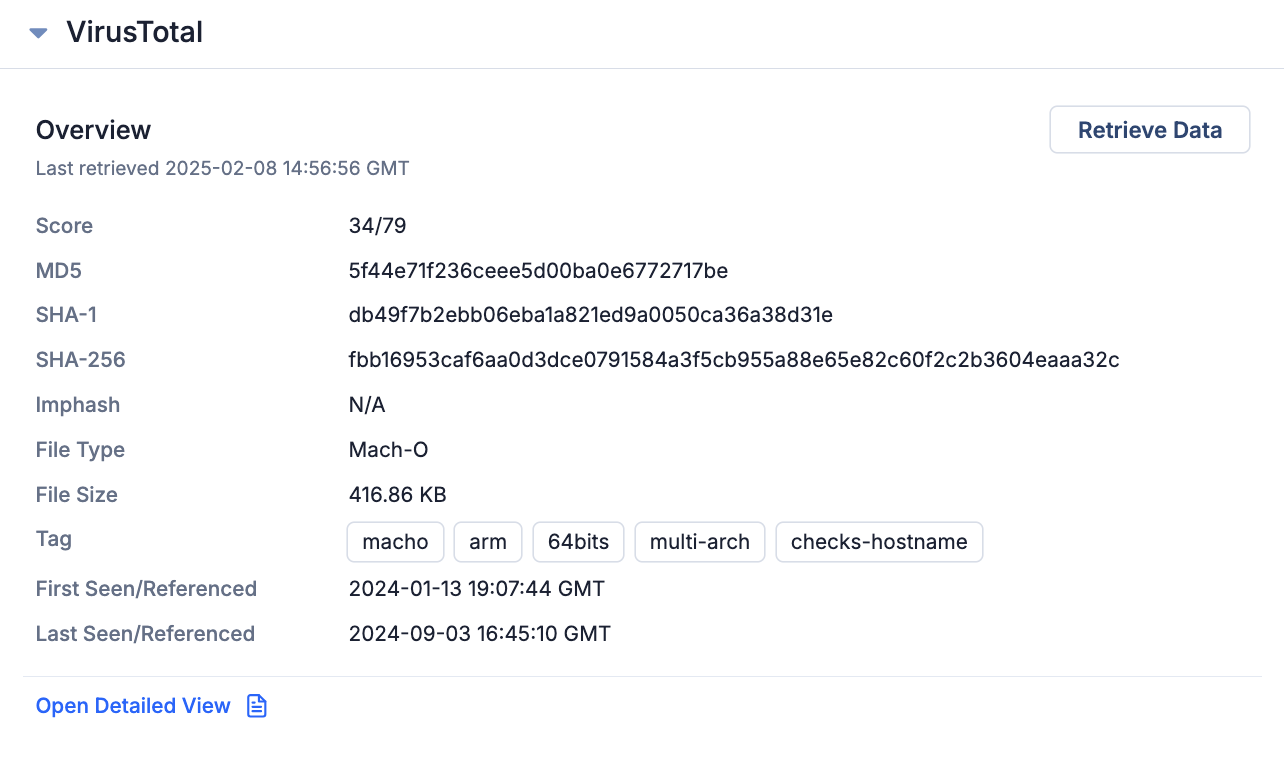
Task: Click the Last retrieved timestamp text
Action: click(x=222, y=168)
